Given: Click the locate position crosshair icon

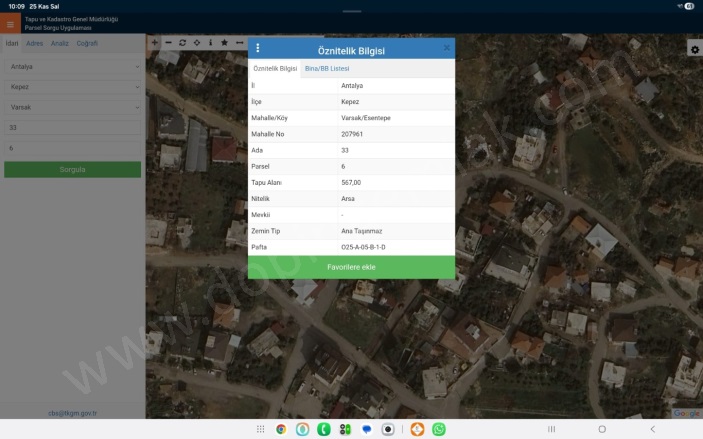Looking at the screenshot, I should click(x=196, y=43).
